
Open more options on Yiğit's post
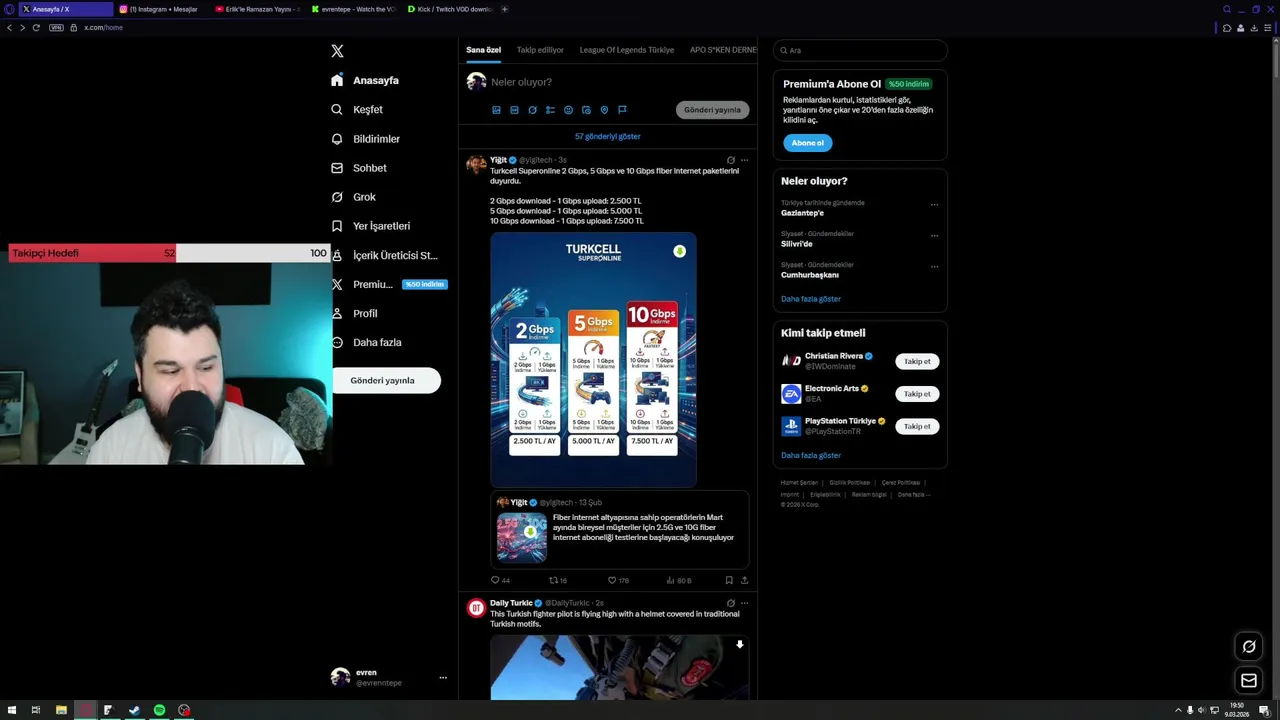tap(744, 160)
